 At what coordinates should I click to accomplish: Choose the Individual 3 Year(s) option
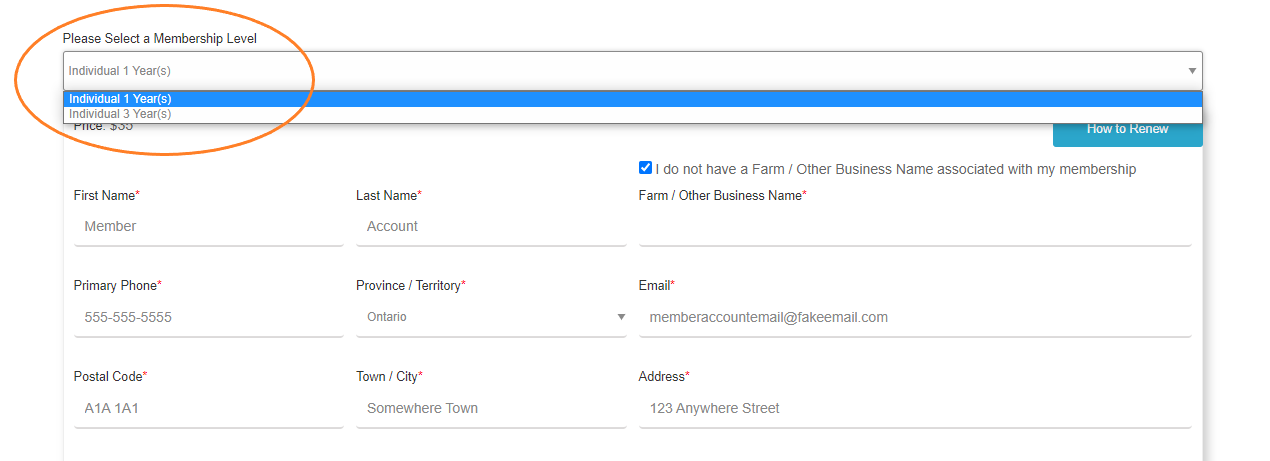tap(120, 114)
